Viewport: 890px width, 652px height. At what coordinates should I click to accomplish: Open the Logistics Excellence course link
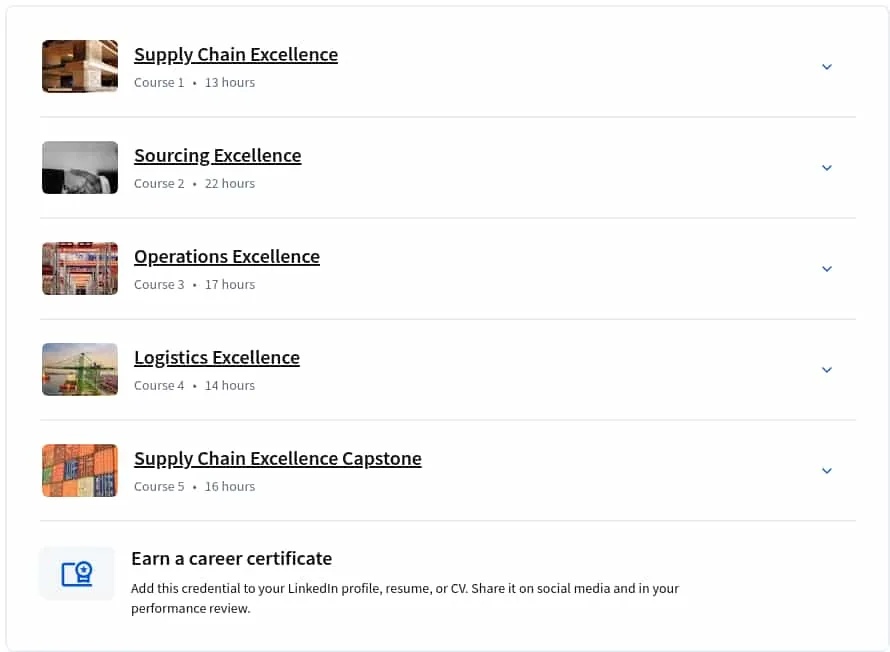coord(217,357)
